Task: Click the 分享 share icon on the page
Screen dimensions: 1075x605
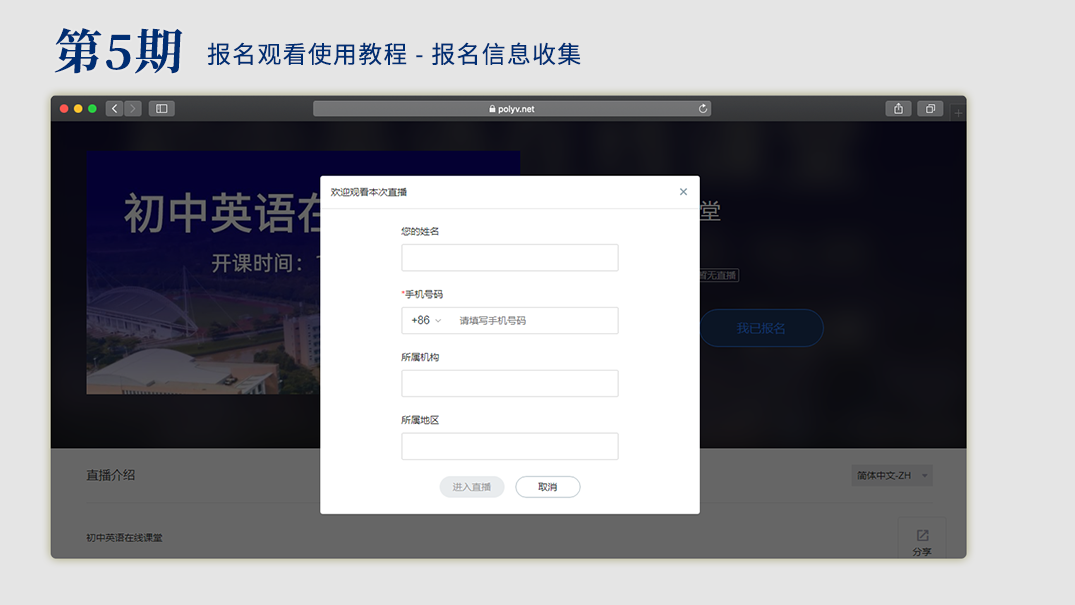Action: tap(922, 541)
